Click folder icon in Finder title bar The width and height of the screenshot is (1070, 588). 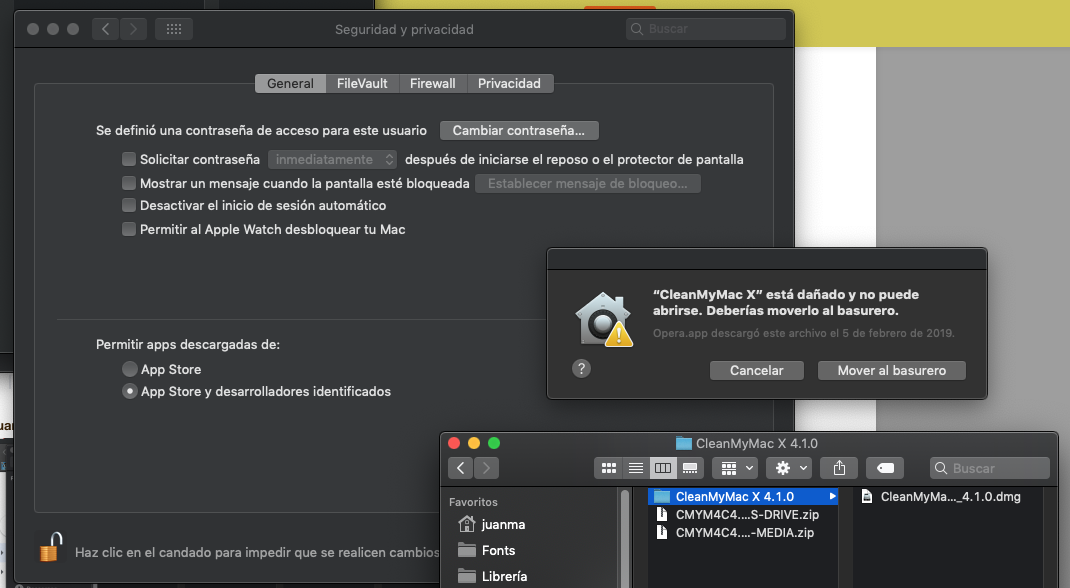[684, 443]
